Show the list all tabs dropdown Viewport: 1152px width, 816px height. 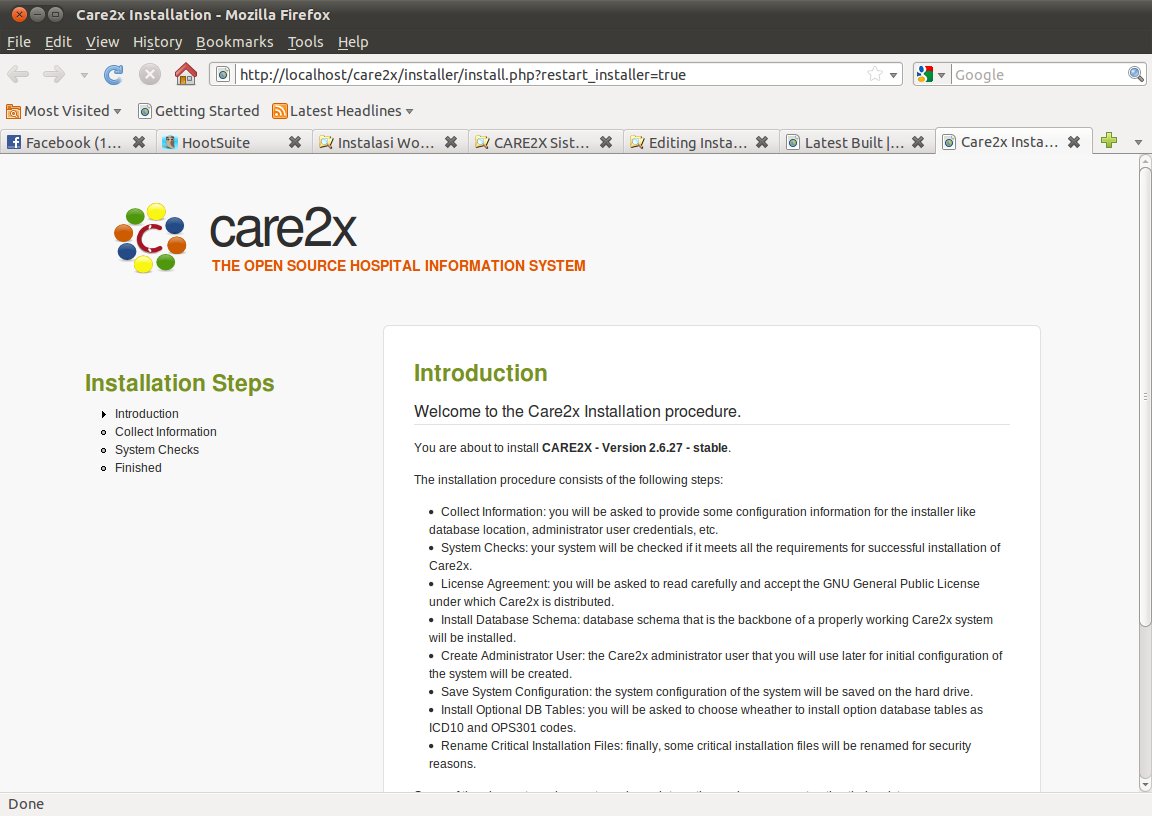coord(1138,142)
